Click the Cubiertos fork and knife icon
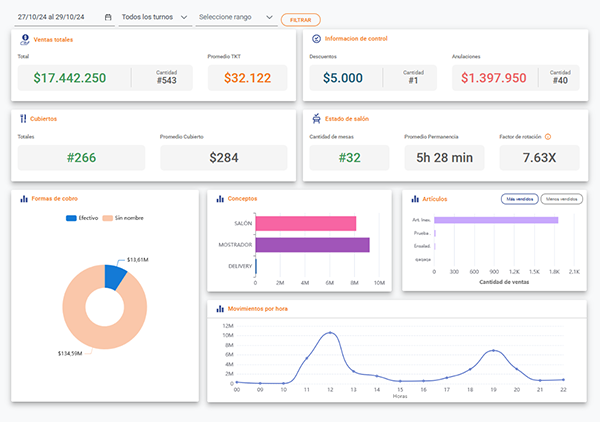Image resolution: width=600 pixels, height=422 pixels. (x=23, y=118)
